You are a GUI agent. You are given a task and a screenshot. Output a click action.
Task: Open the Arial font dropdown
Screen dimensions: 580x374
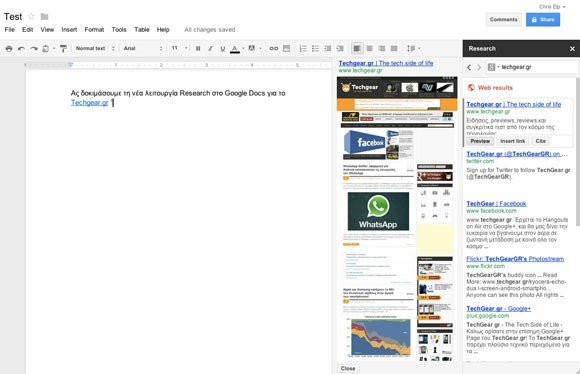coord(143,48)
